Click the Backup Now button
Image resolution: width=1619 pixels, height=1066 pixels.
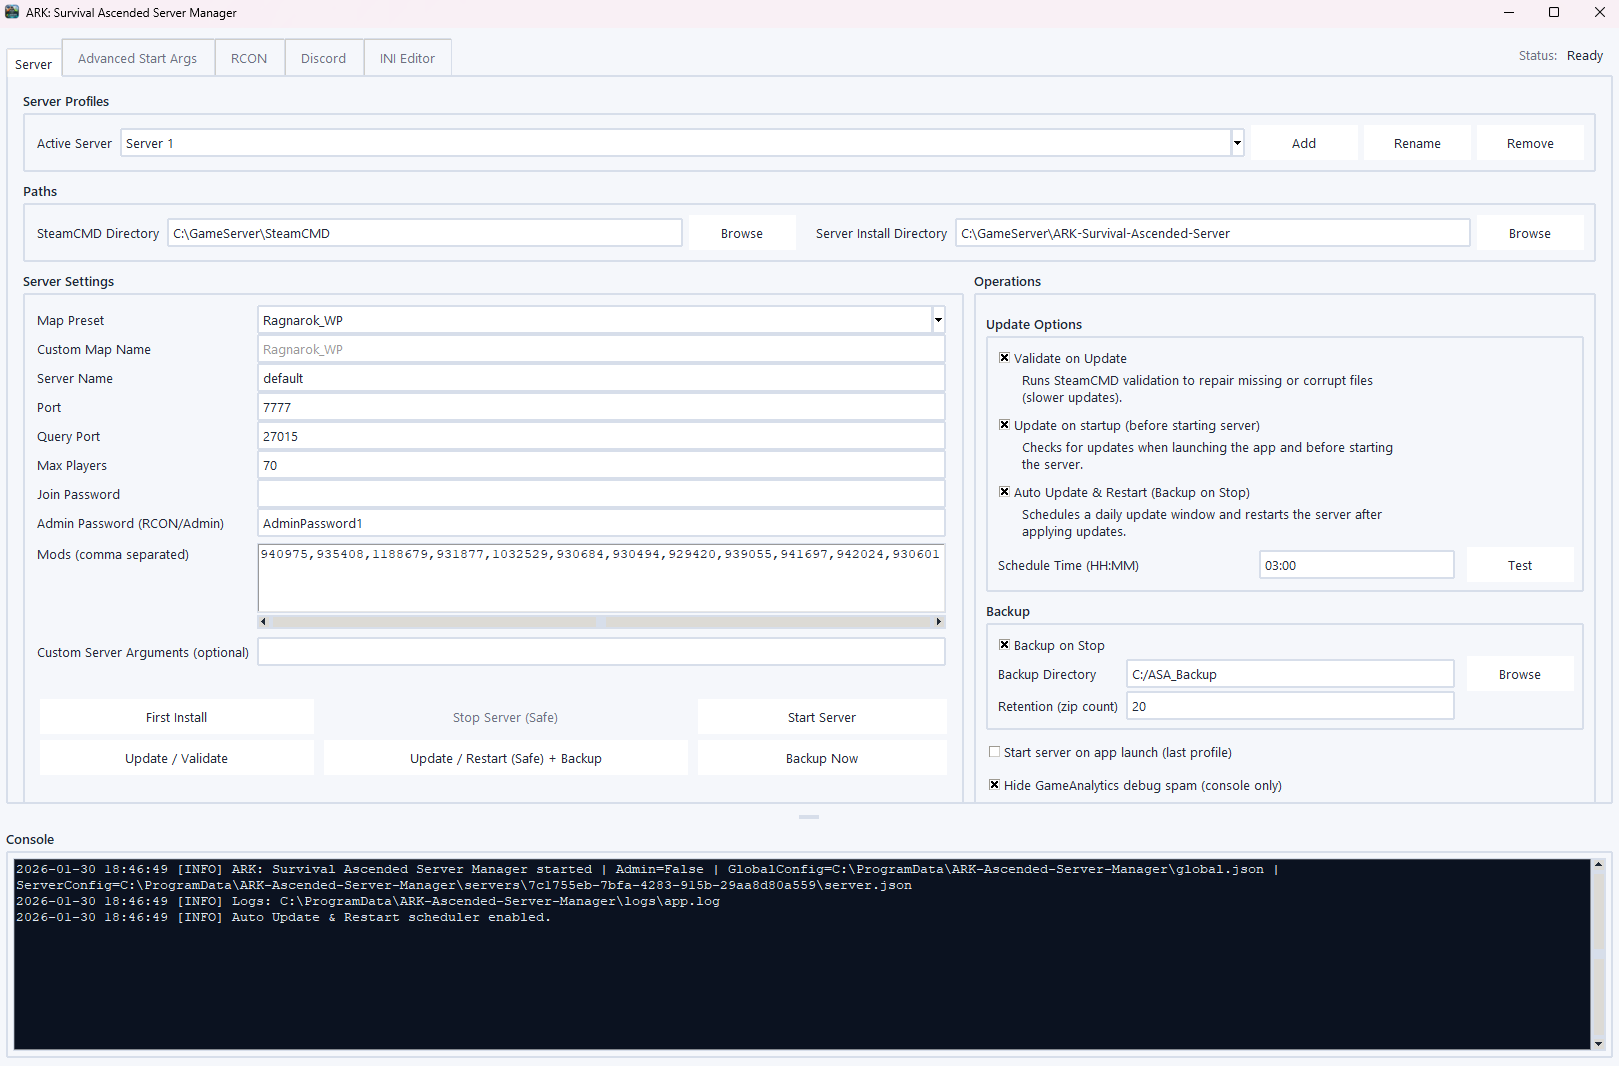coord(822,758)
